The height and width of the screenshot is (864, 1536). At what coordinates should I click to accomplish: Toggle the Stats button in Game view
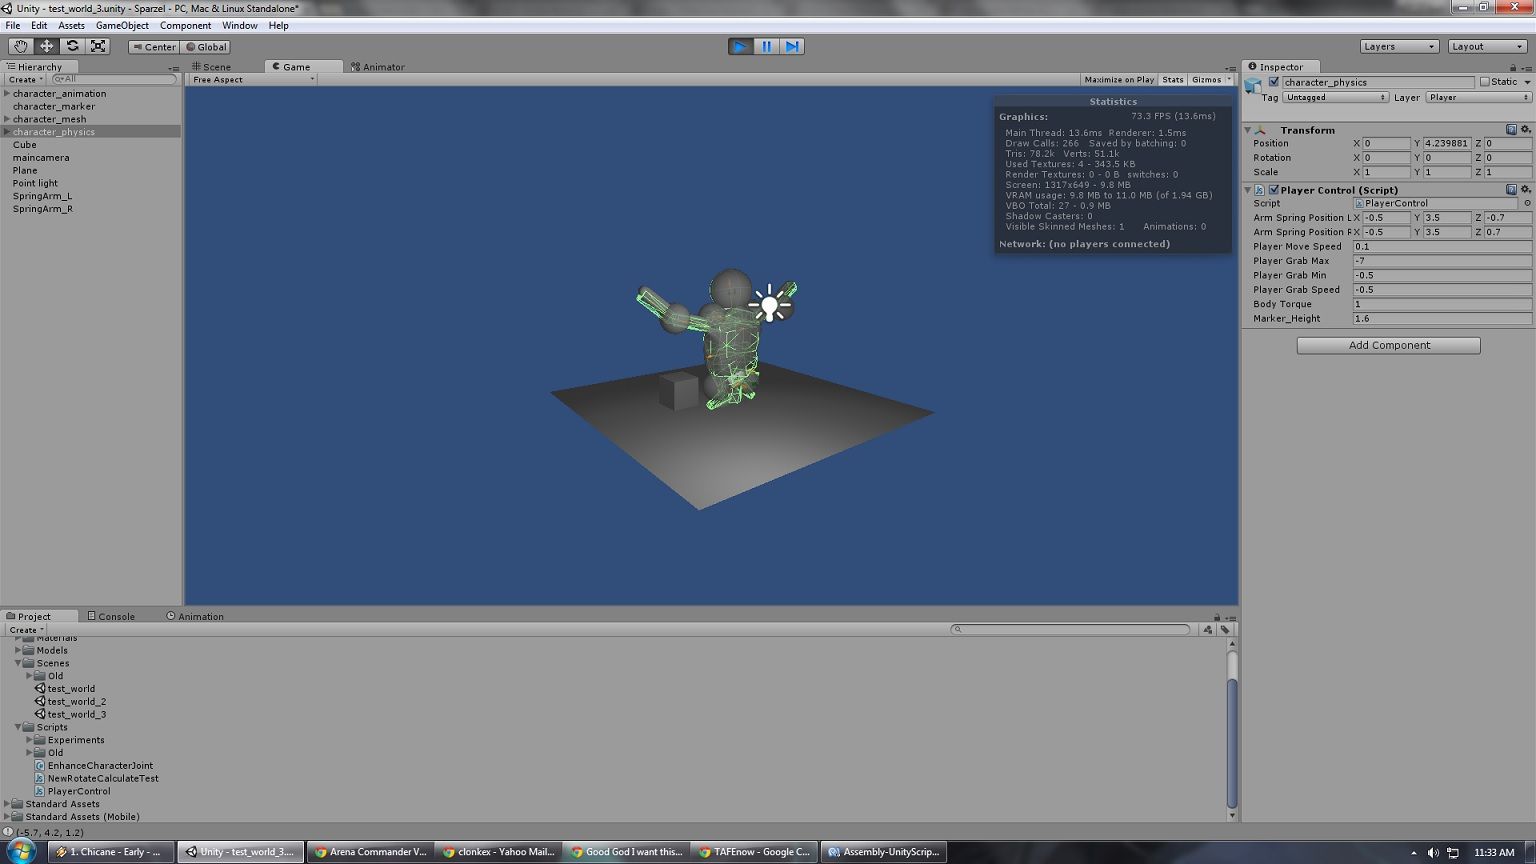1172,79
